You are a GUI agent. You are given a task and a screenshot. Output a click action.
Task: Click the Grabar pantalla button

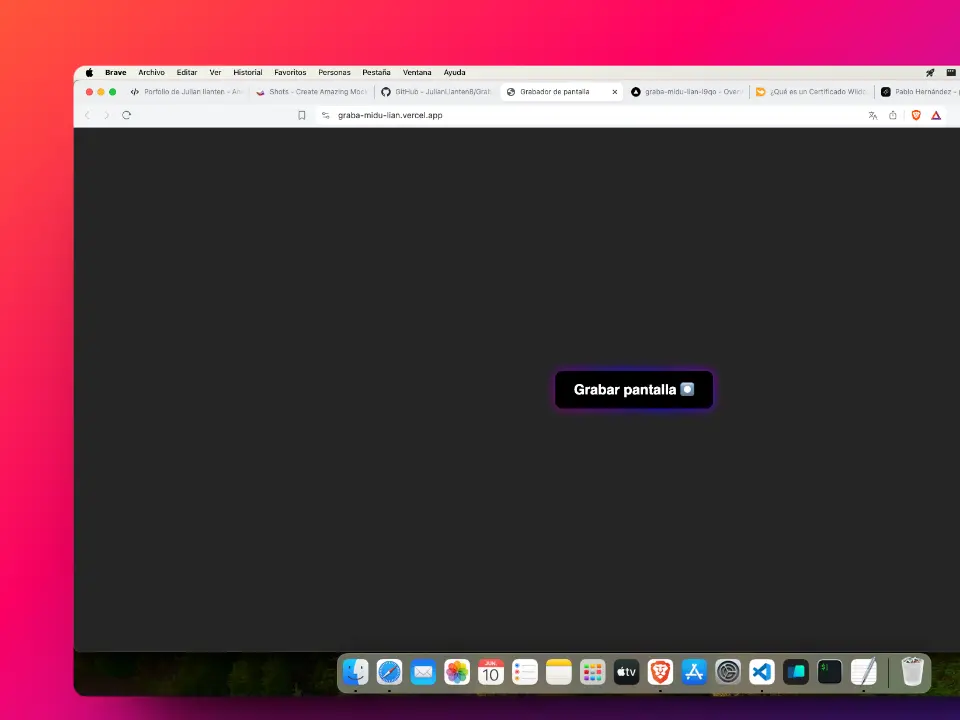tap(634, 390)
